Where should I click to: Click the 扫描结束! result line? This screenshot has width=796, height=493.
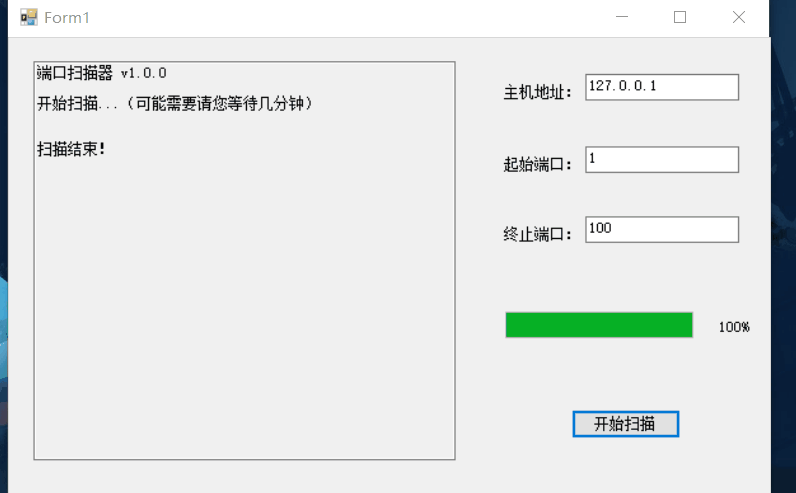click(71, 149)
